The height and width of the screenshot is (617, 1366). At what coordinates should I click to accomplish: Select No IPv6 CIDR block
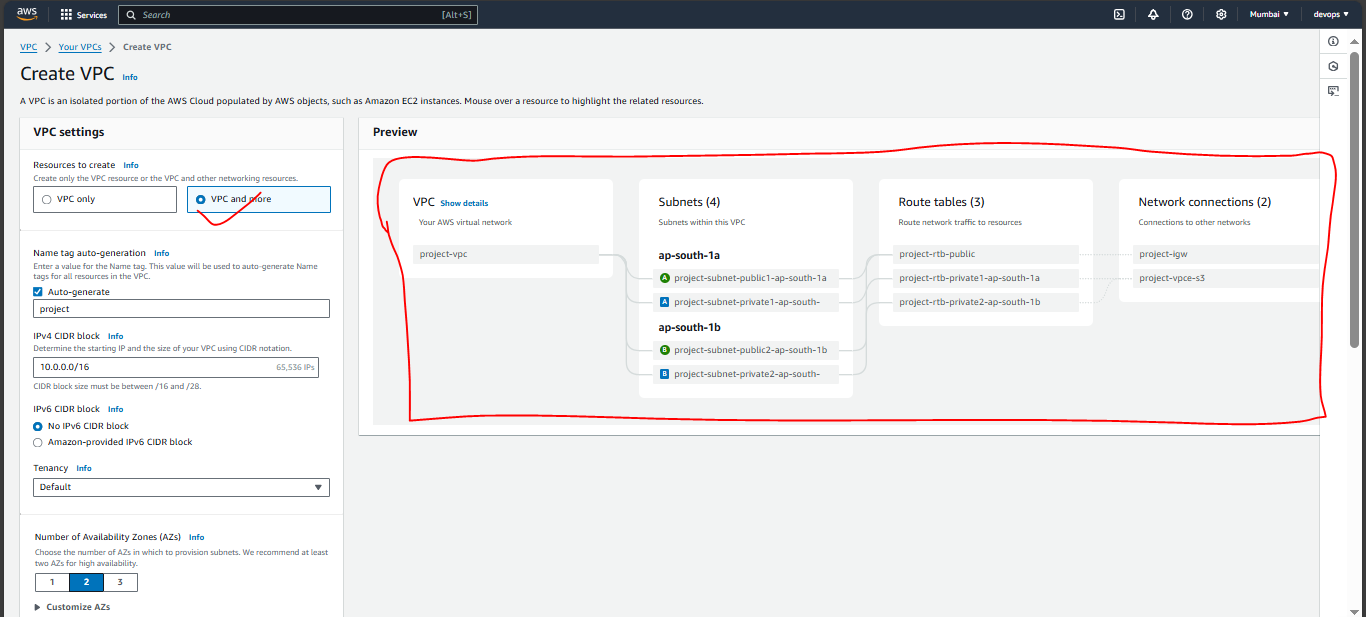point(38,426)
